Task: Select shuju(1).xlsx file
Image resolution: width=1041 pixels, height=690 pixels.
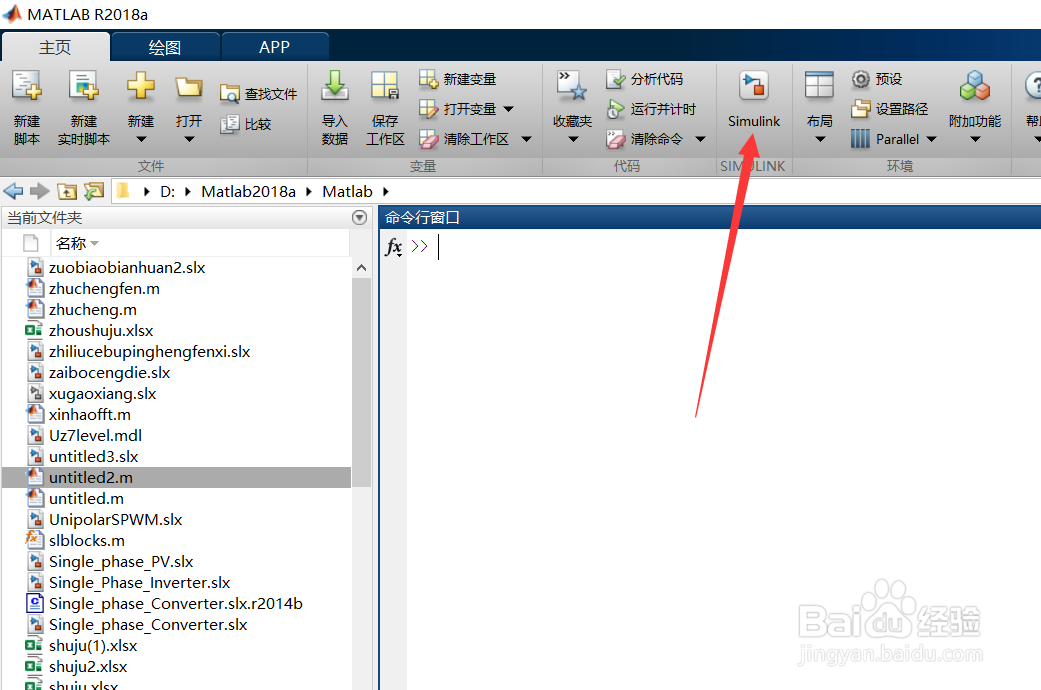Action: [x=93, y=646]
